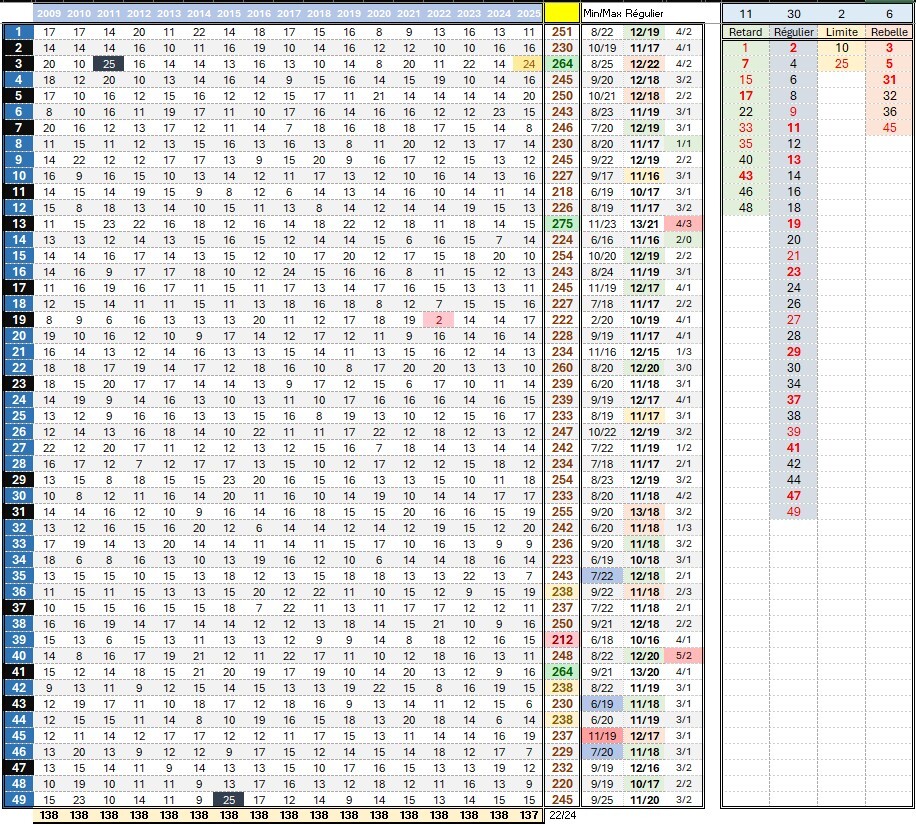
Task: Select the yellow highlighted 24 in row 3
Action: (527, 64)
